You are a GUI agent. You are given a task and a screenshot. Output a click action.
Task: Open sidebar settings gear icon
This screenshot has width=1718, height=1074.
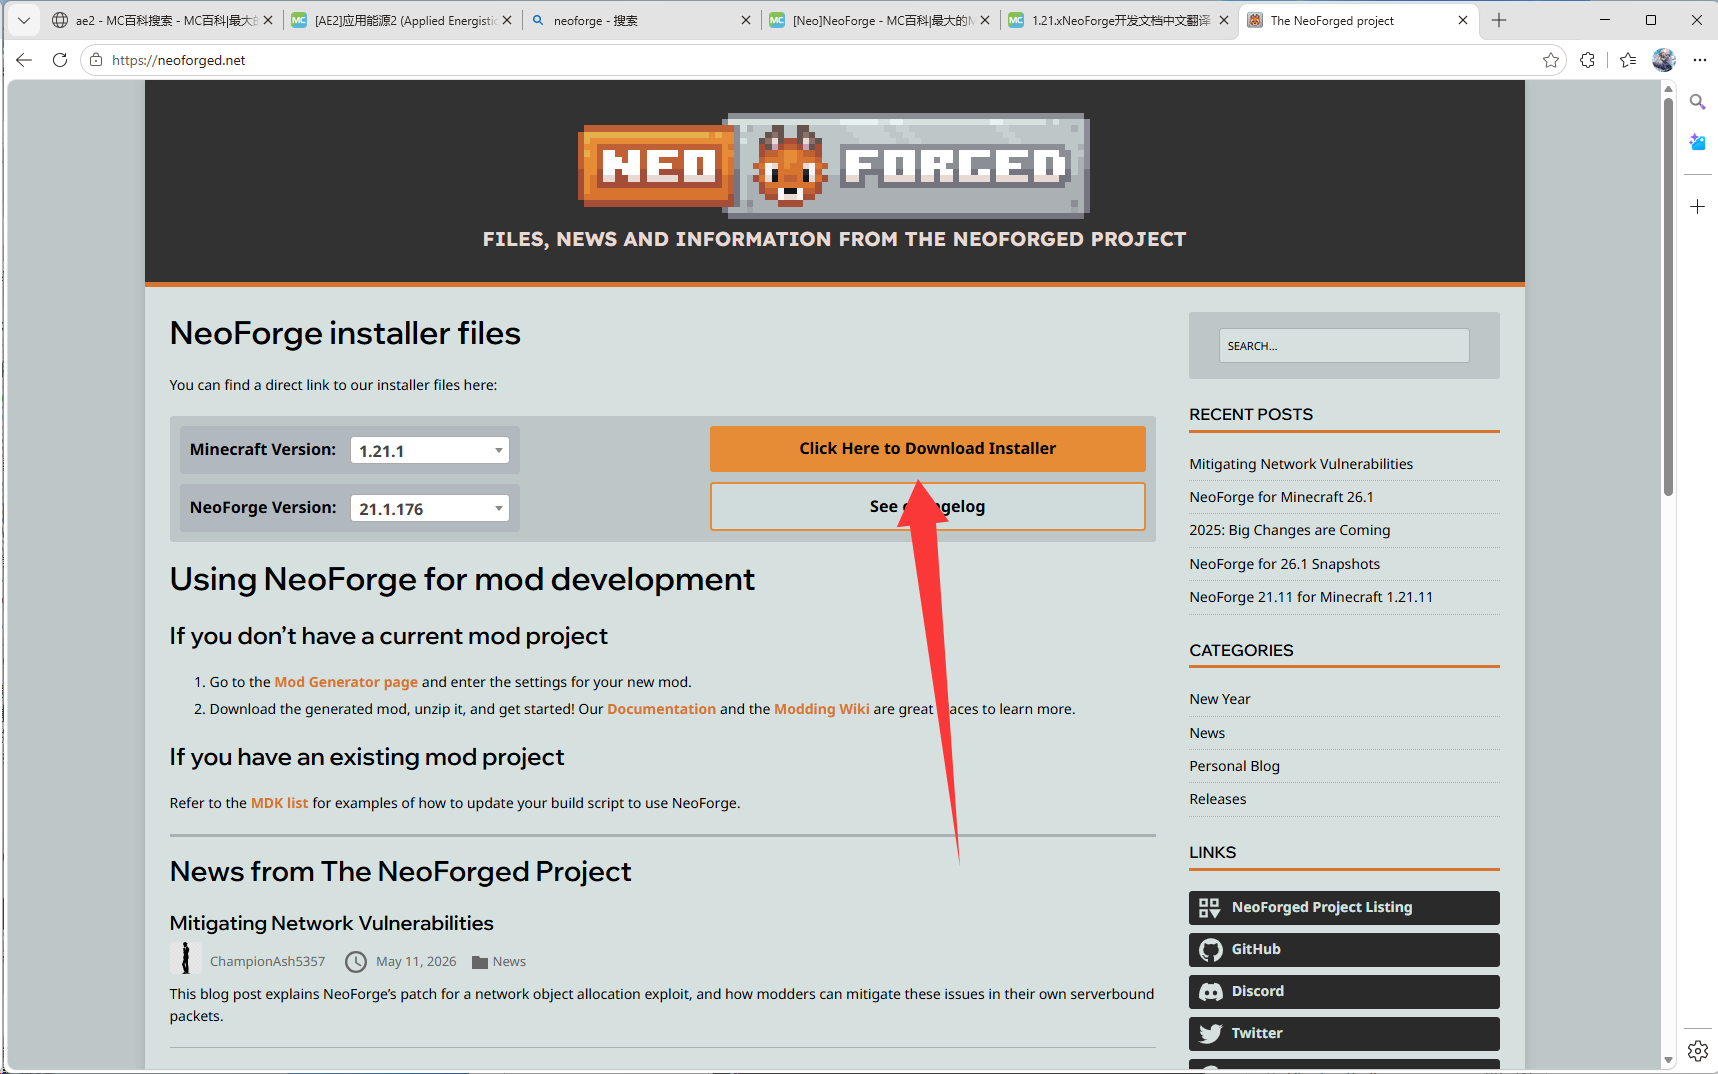click(1698, 1051)
